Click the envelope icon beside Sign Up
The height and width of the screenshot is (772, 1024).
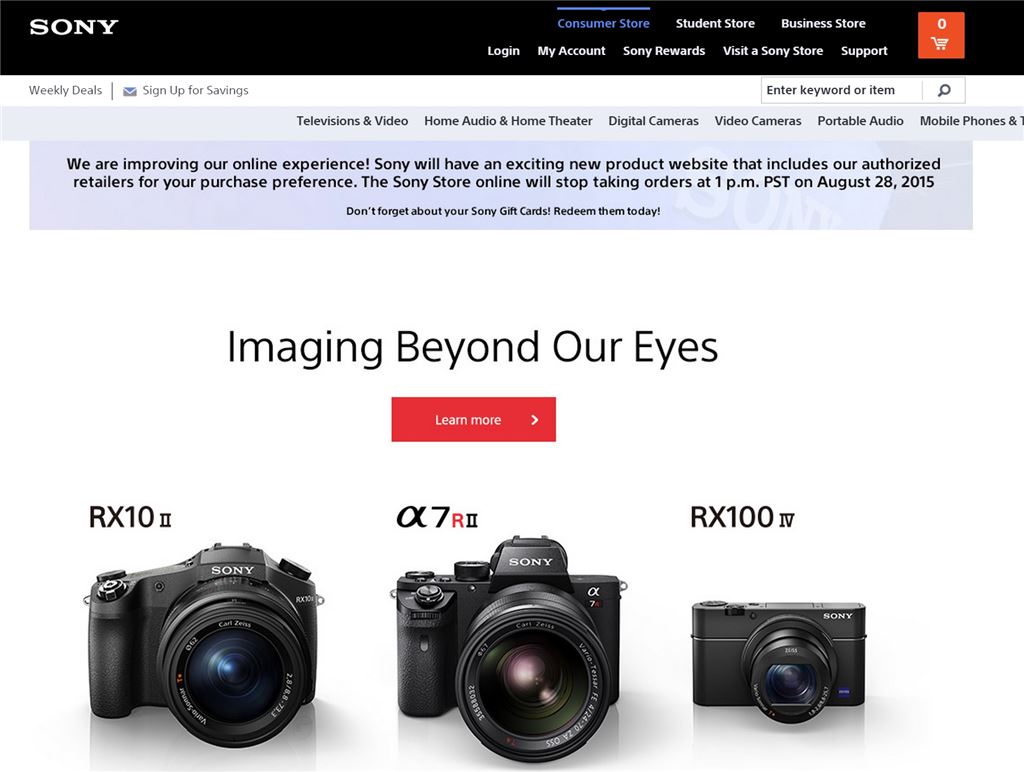130,91
